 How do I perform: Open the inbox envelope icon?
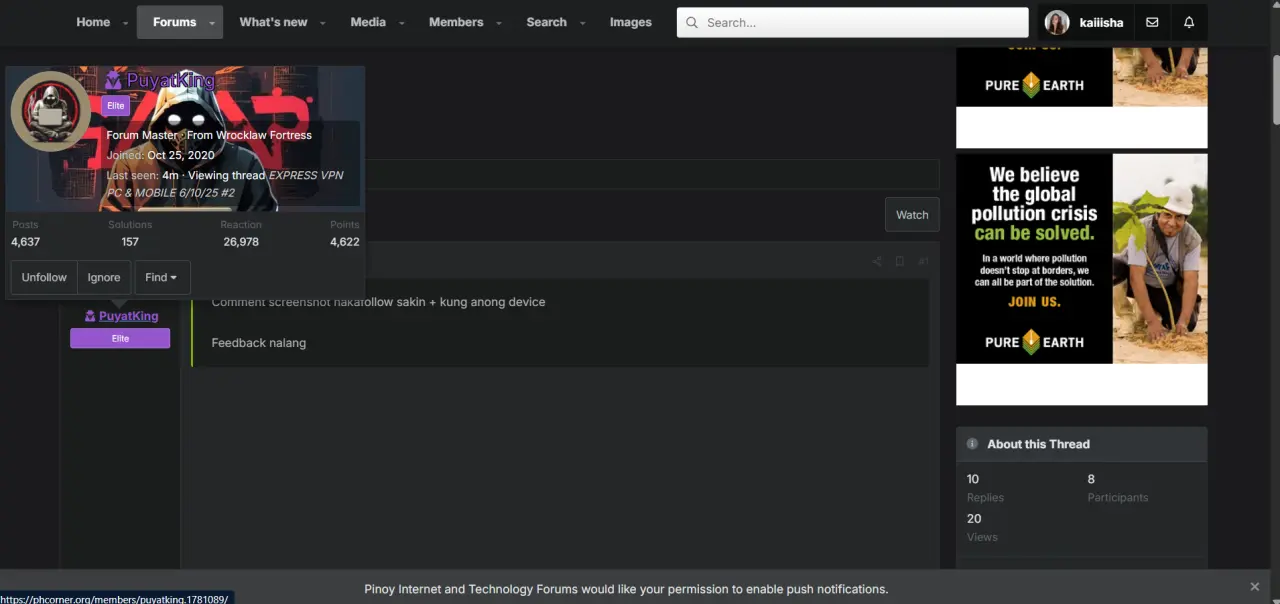[x=1152, y=22]
